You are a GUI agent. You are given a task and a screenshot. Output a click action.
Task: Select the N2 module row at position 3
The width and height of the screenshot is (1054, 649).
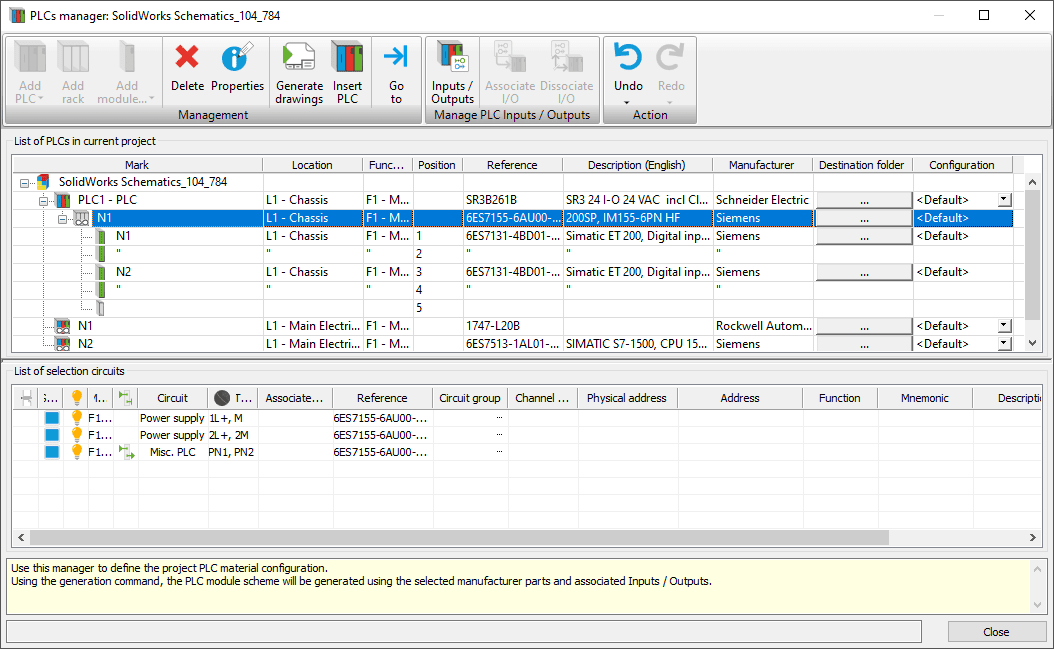513,272
